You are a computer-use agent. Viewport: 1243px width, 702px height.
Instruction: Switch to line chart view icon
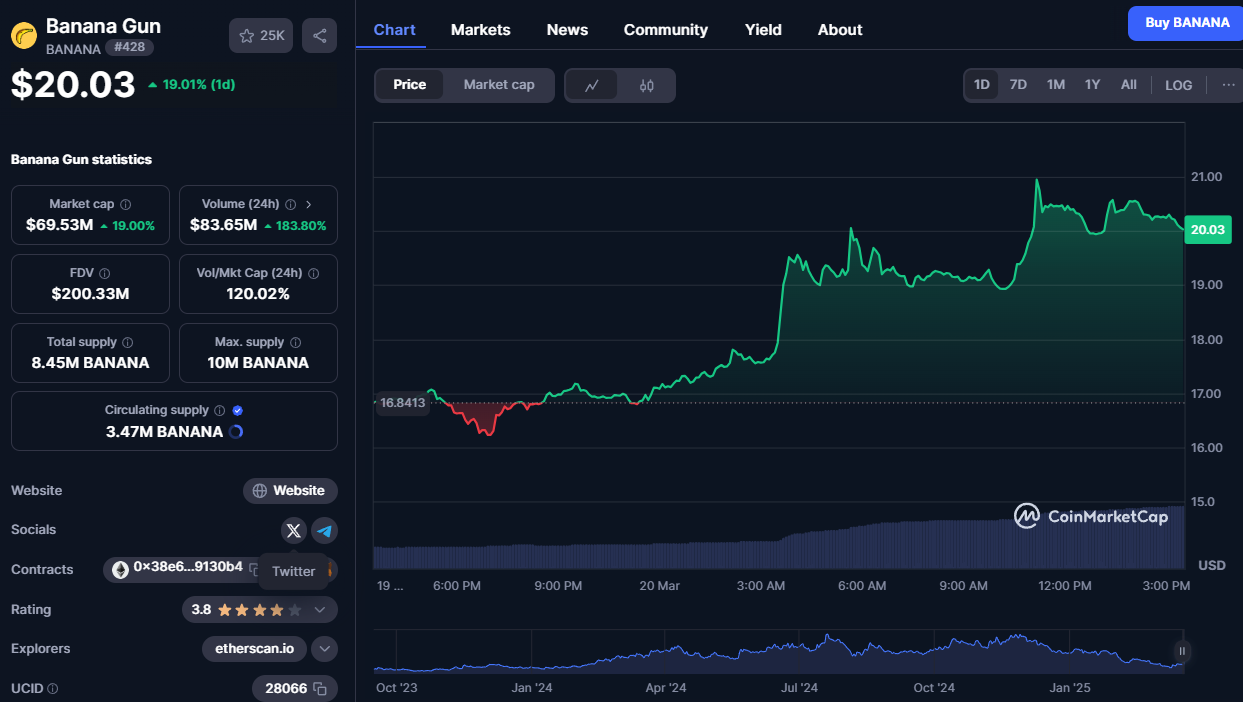click(592, 86)
